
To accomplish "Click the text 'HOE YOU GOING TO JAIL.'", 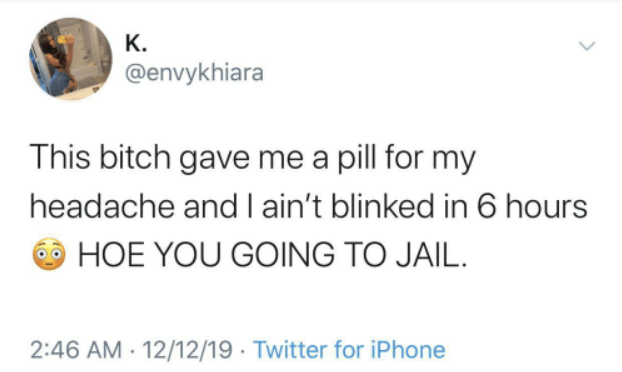I will [x=272, y=254].
